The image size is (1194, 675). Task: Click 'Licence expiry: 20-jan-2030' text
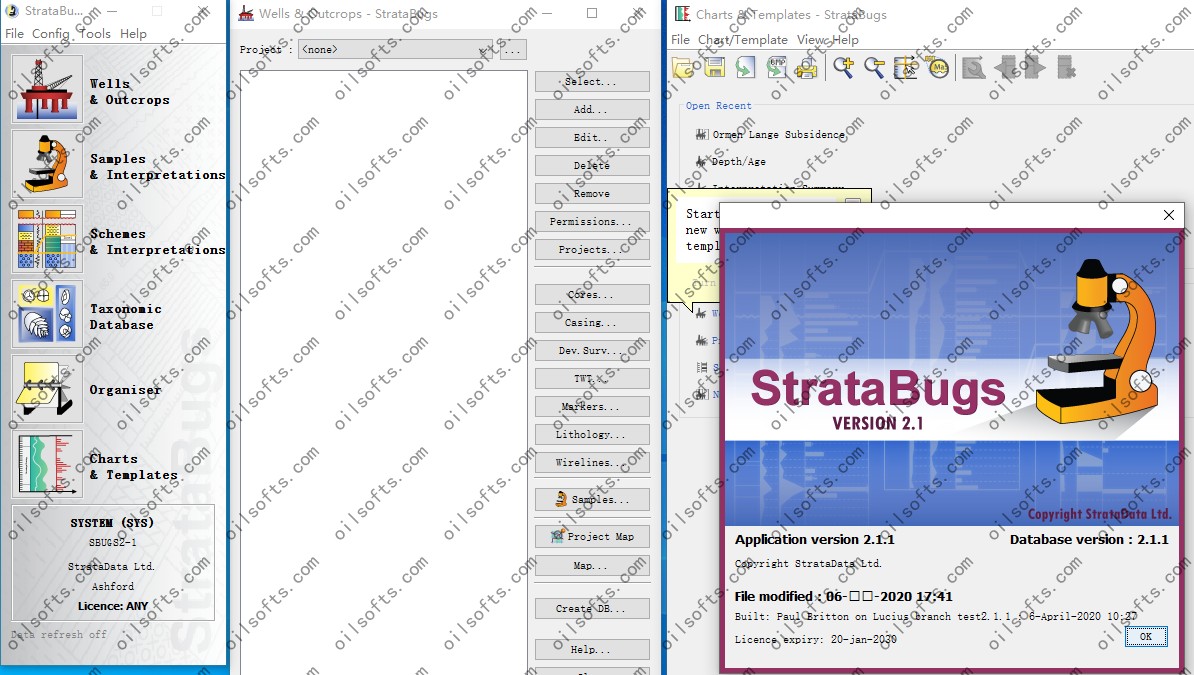coord(816,640)
